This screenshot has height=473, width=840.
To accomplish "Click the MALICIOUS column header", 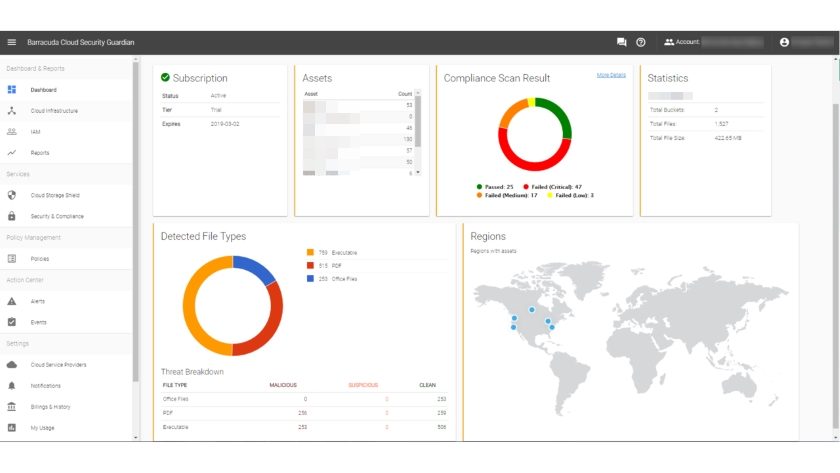I will pos(283,385).
